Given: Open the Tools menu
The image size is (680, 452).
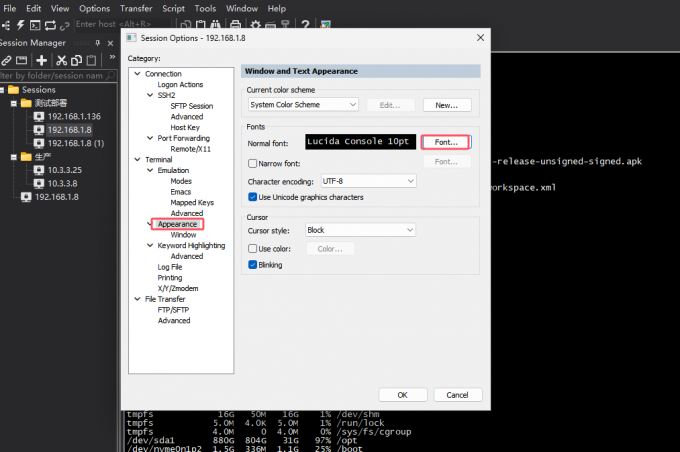Looking at the screenshot, I should tap(205, 8).
